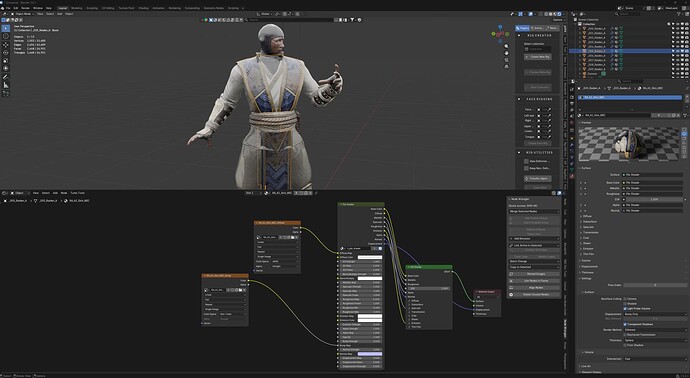Open the Batch Change dropdown
The image size is (690, 378).
(534, 261)
